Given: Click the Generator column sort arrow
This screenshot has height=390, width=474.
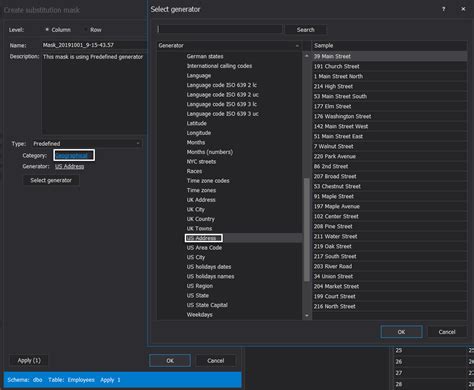Looking at the screenshot, I should [297, 45].
